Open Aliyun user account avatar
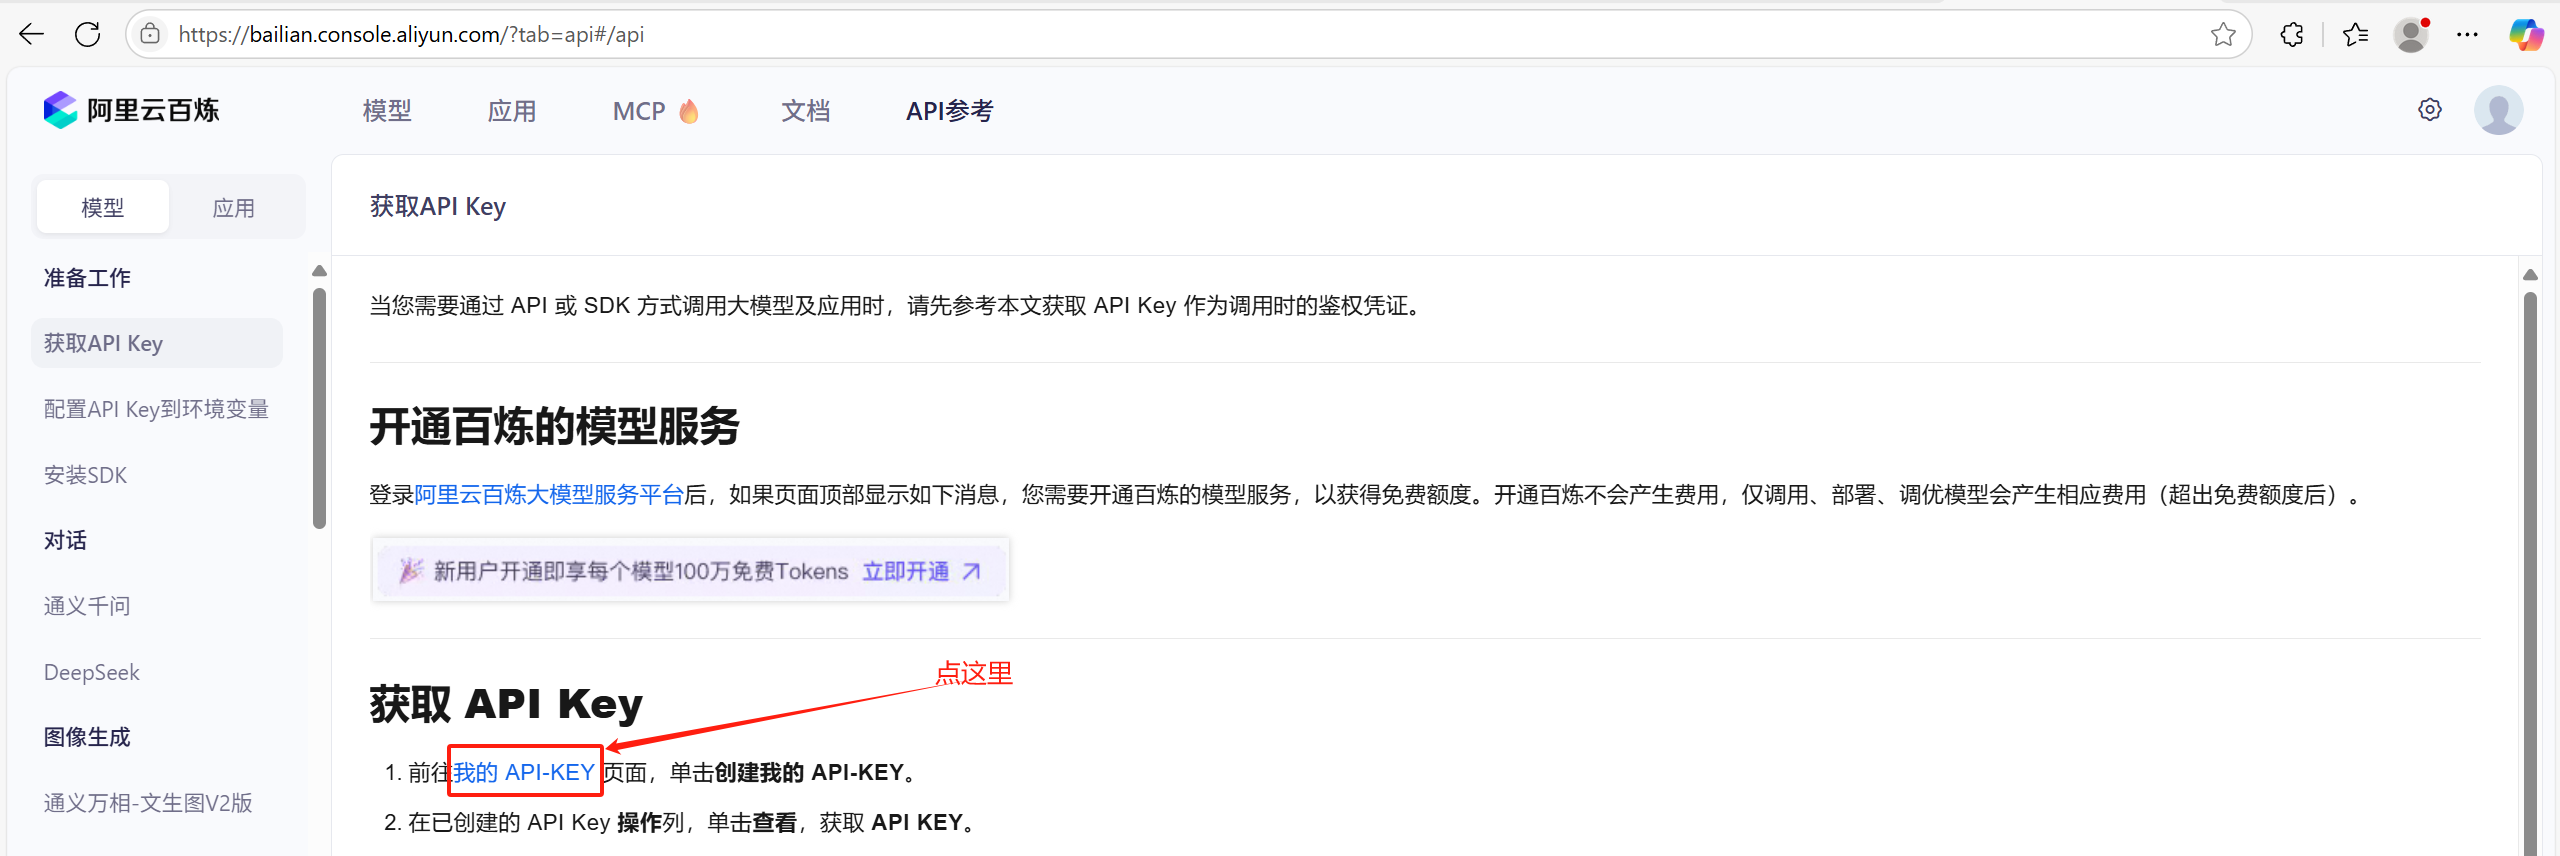Screen dimensions: 2560x856 point(2498,110)
